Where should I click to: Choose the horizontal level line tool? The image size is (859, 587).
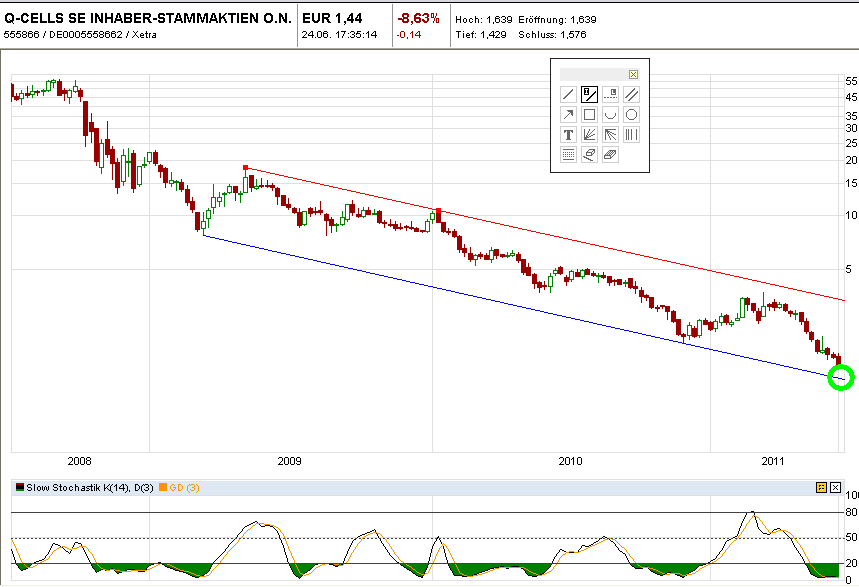tap(610, 95)
